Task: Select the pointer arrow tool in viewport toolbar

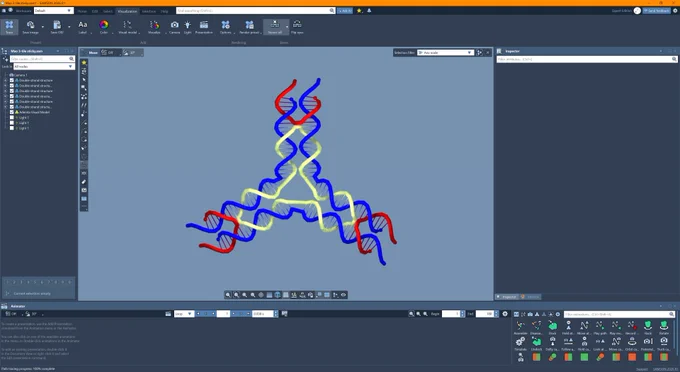Action: 84,79
